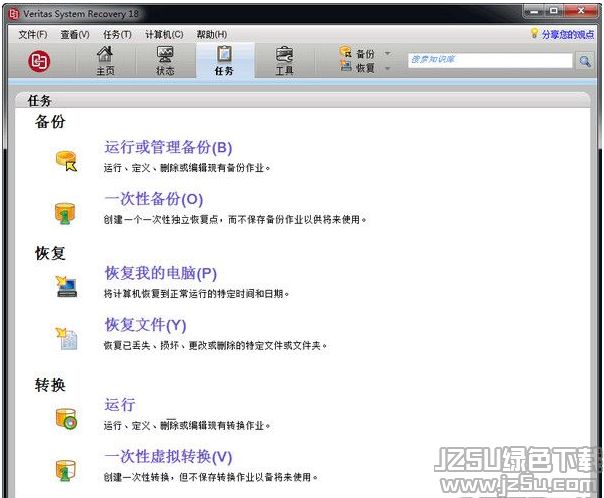Click description 运行、定义、删除或编辑现有转换作业。
Image resolution: width=604 pixels, height=498 pixels.
187,426
